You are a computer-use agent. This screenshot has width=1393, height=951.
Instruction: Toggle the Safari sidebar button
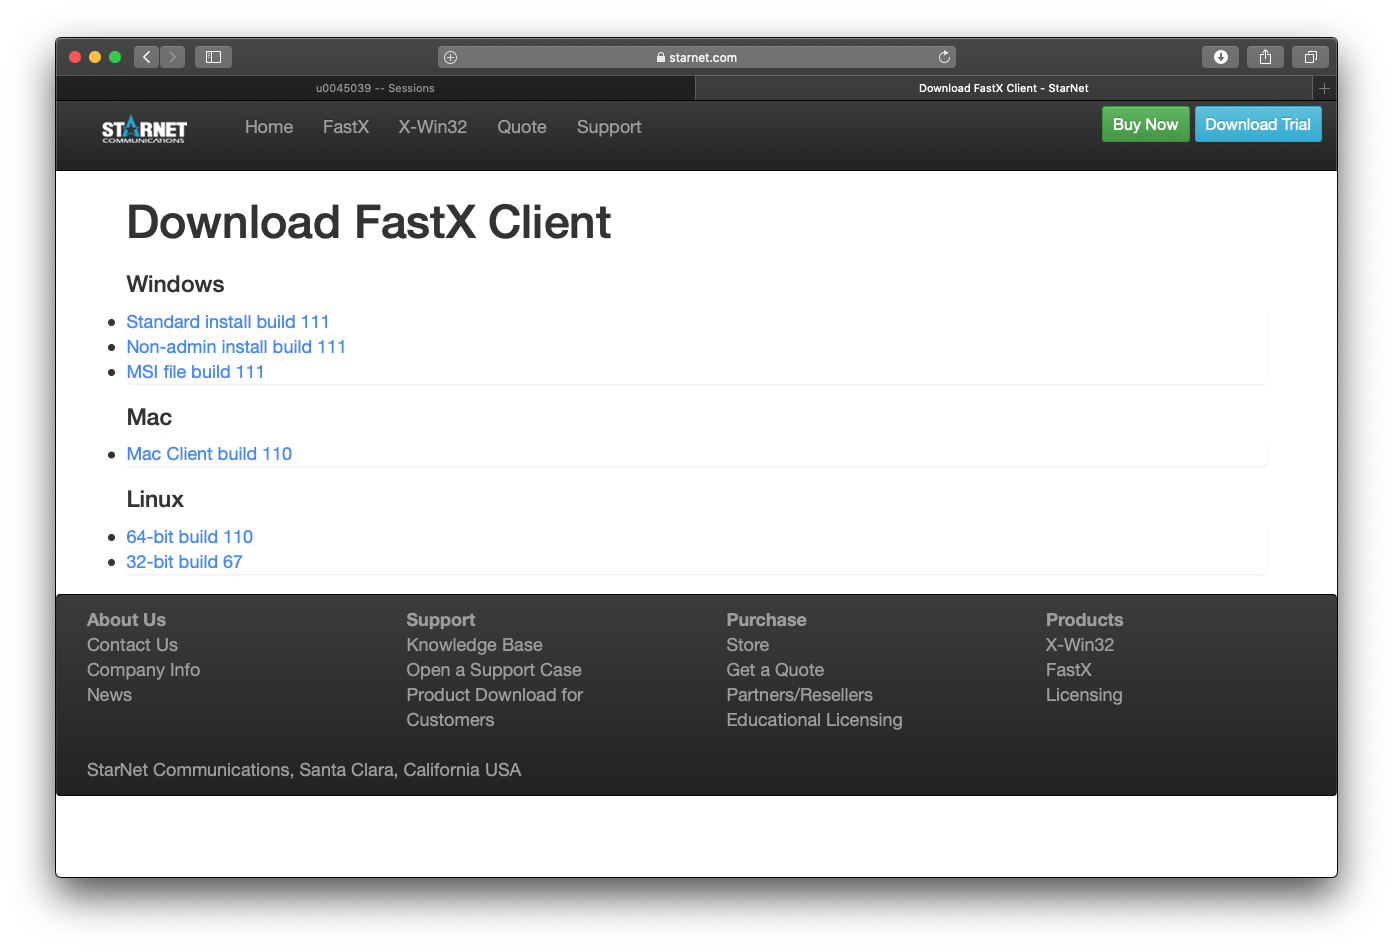(x=213, y=57)
